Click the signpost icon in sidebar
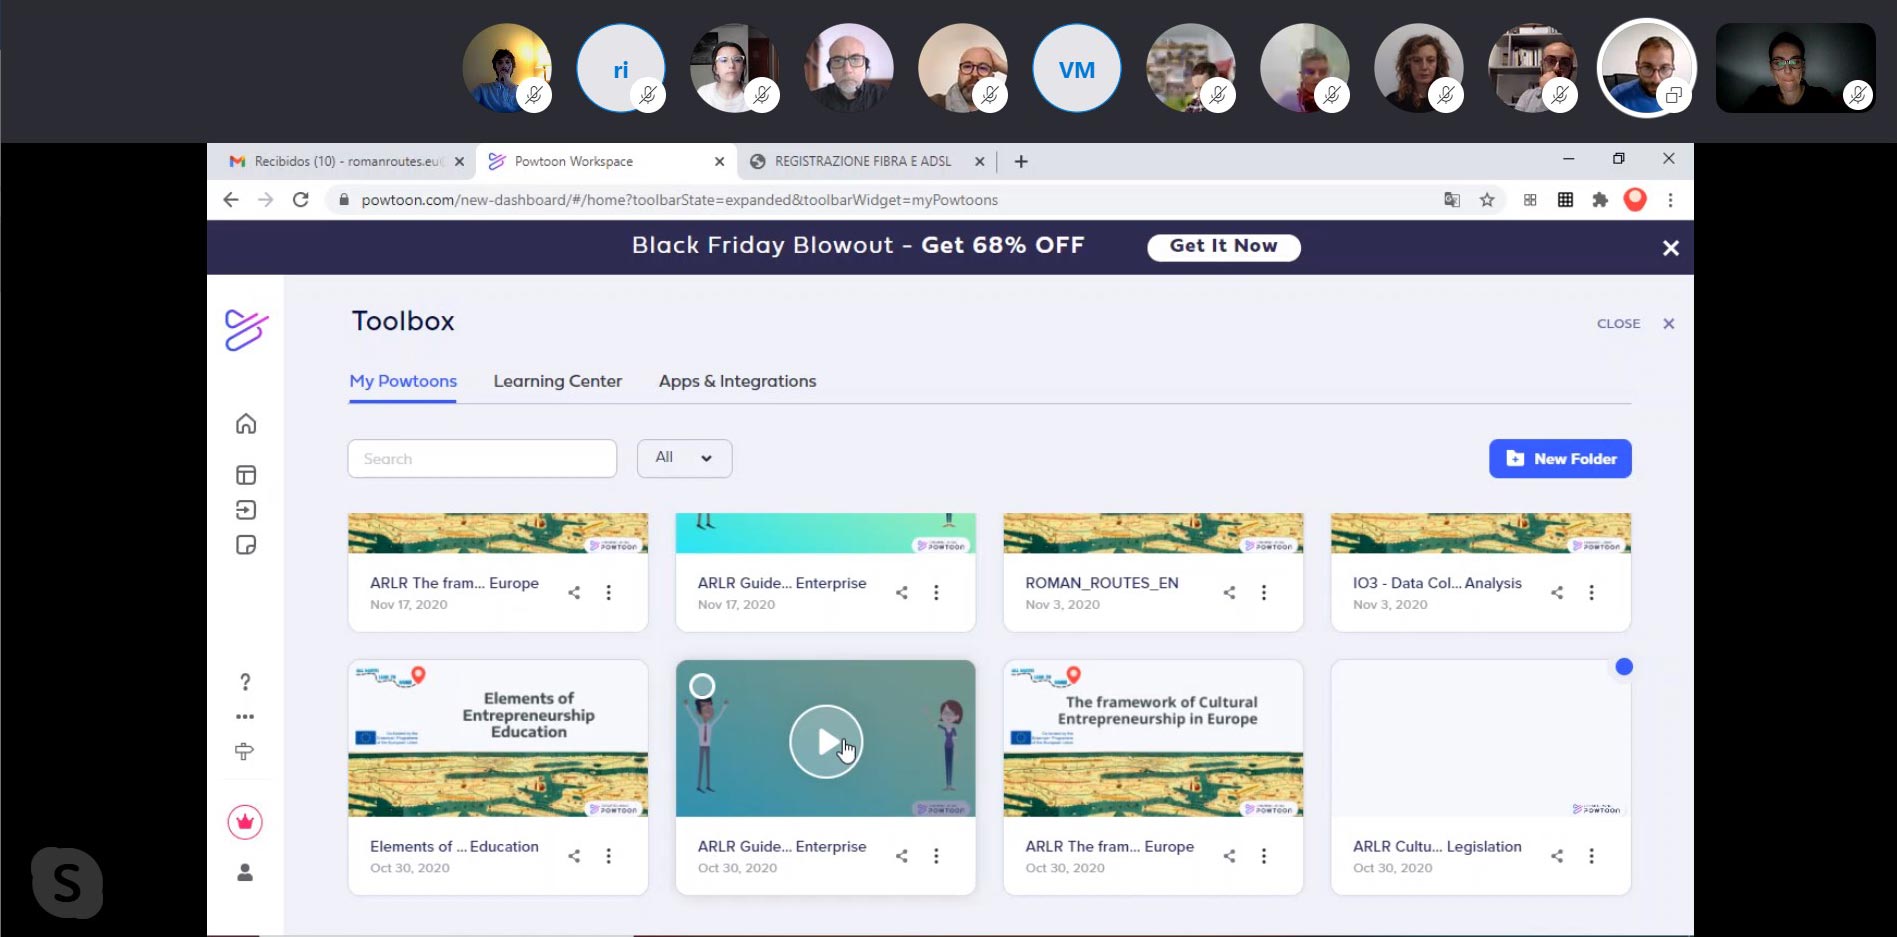 pyautogui.click(x=244, y=751)
